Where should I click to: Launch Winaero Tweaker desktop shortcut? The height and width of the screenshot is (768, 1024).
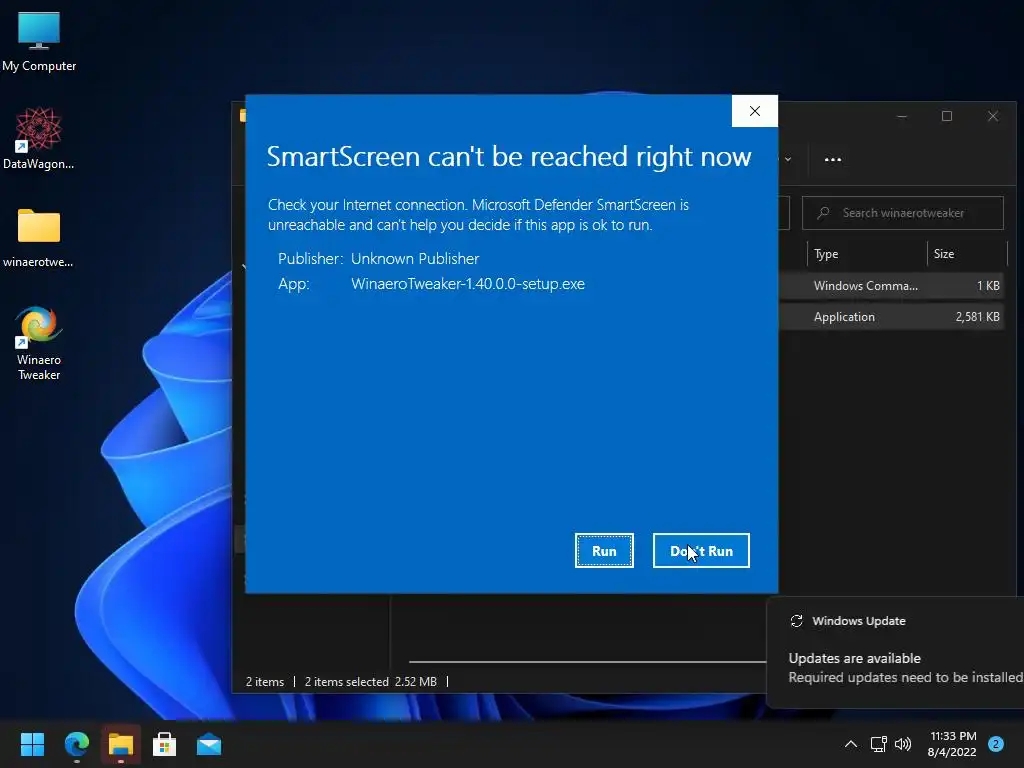(x=39, y=343)
